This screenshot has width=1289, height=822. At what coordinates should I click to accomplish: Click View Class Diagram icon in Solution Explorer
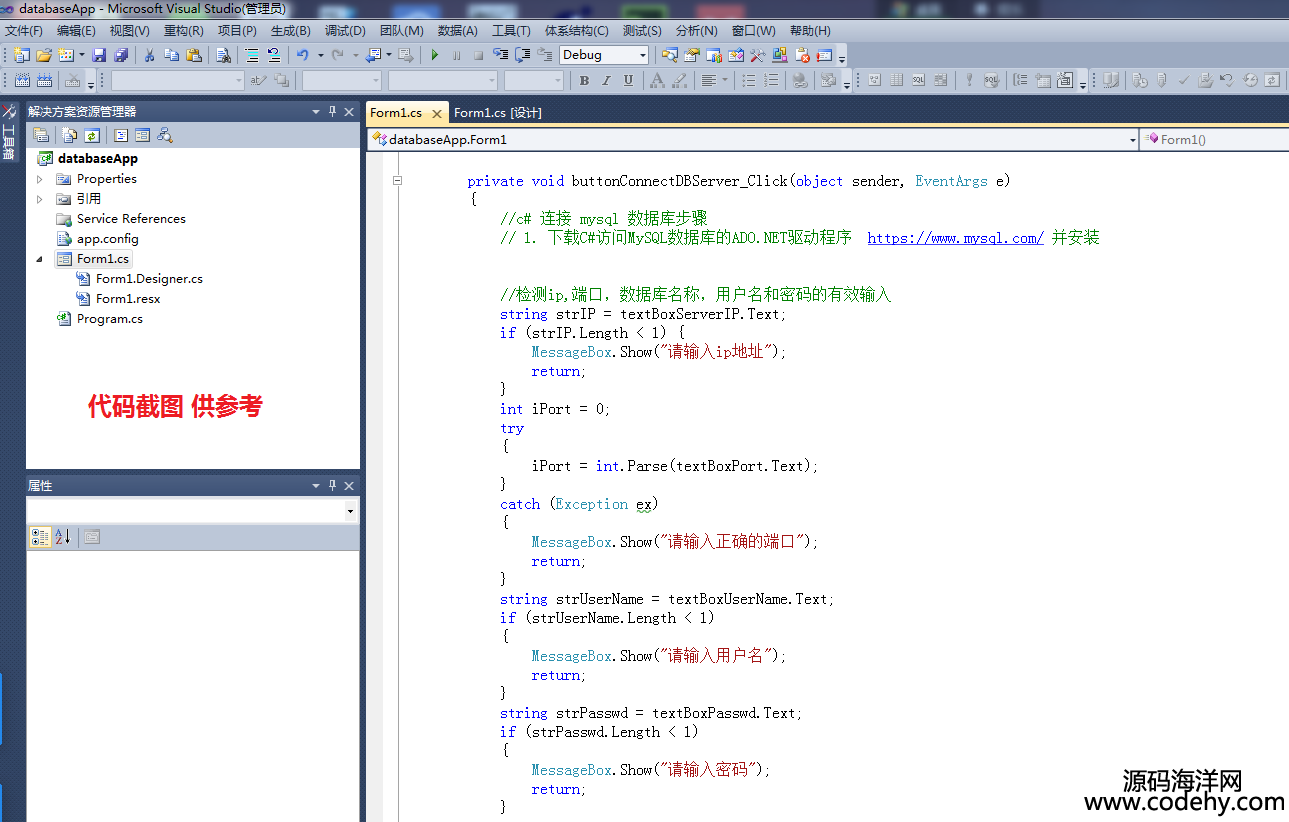click(165, 135)
